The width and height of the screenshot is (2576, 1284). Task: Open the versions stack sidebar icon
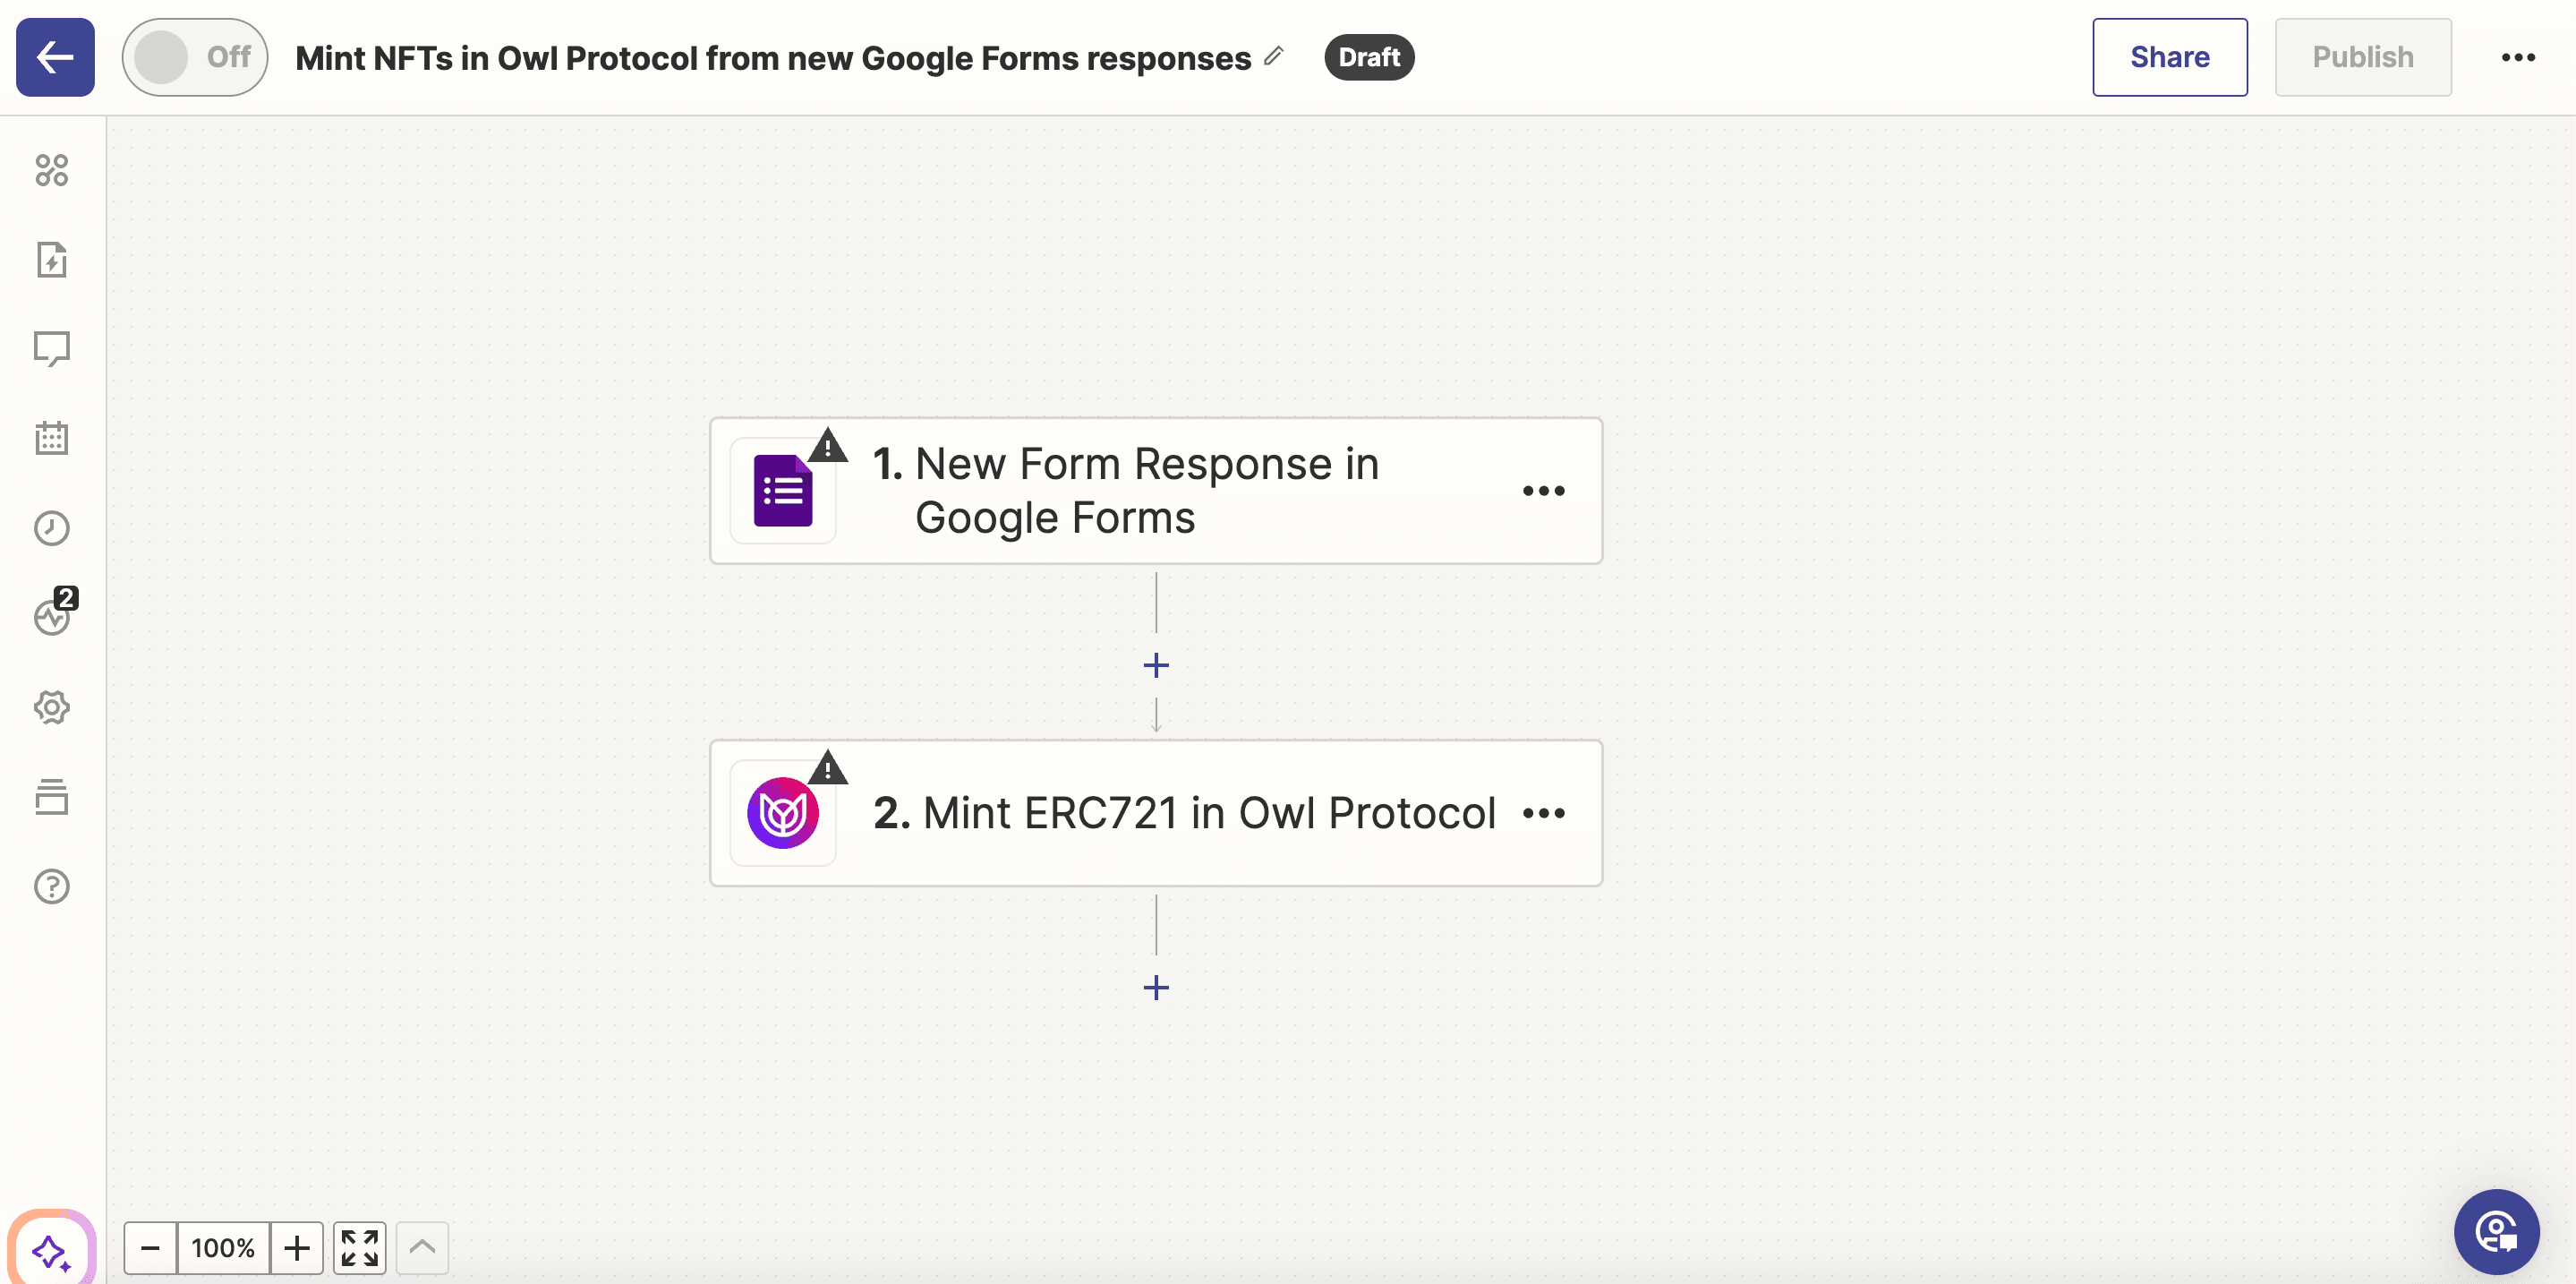pyautogui.click(x=52, y=797)
